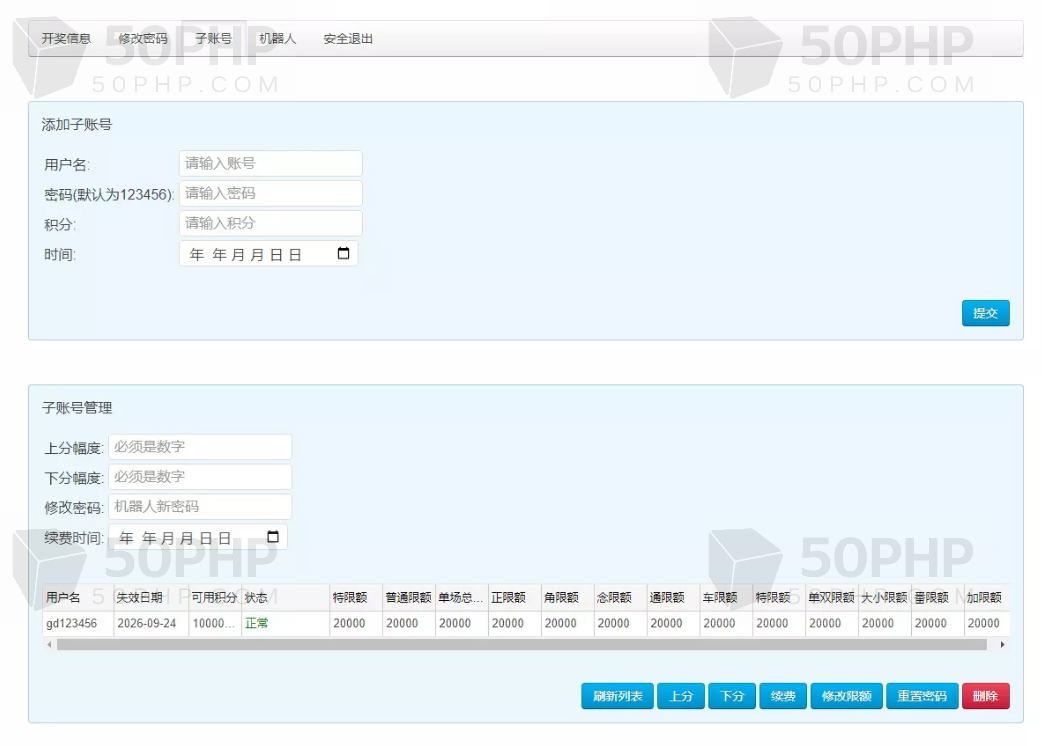1042x746 pixels.
Task: Open the 机器人 menu item
Action: (x=277, y=39)
